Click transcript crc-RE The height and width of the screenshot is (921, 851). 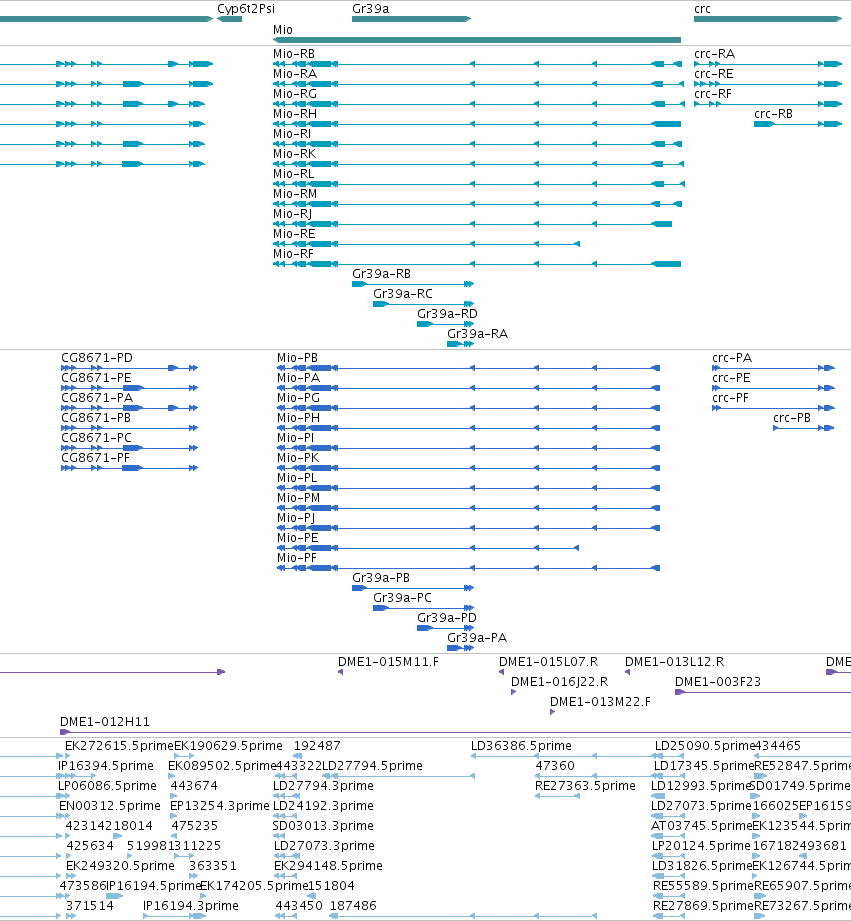click(x=714, y=73)
